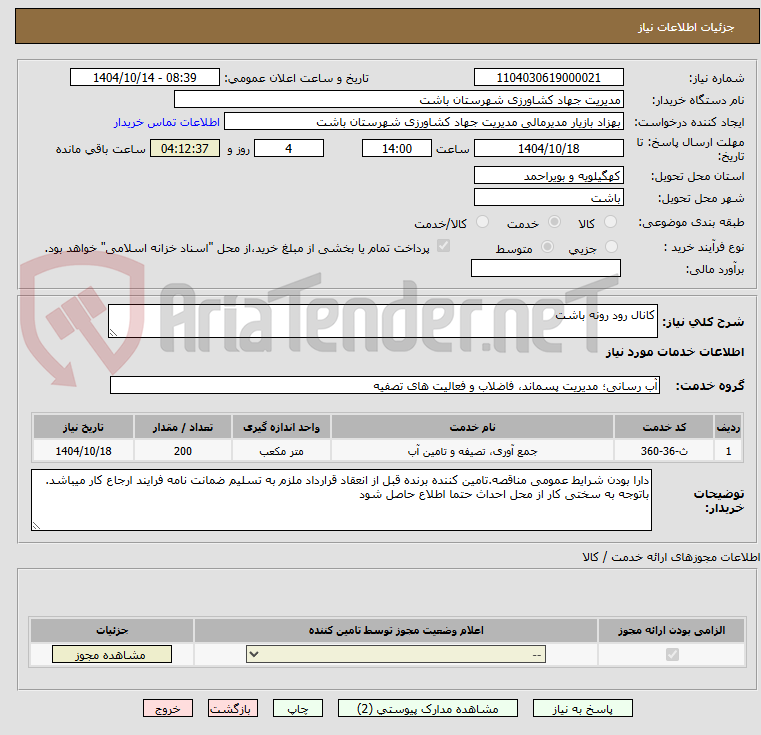The width and height of the screenshot is (761, 735).
Task: Select the جزیی purchase type radio
Action: (x=612, y=247)
